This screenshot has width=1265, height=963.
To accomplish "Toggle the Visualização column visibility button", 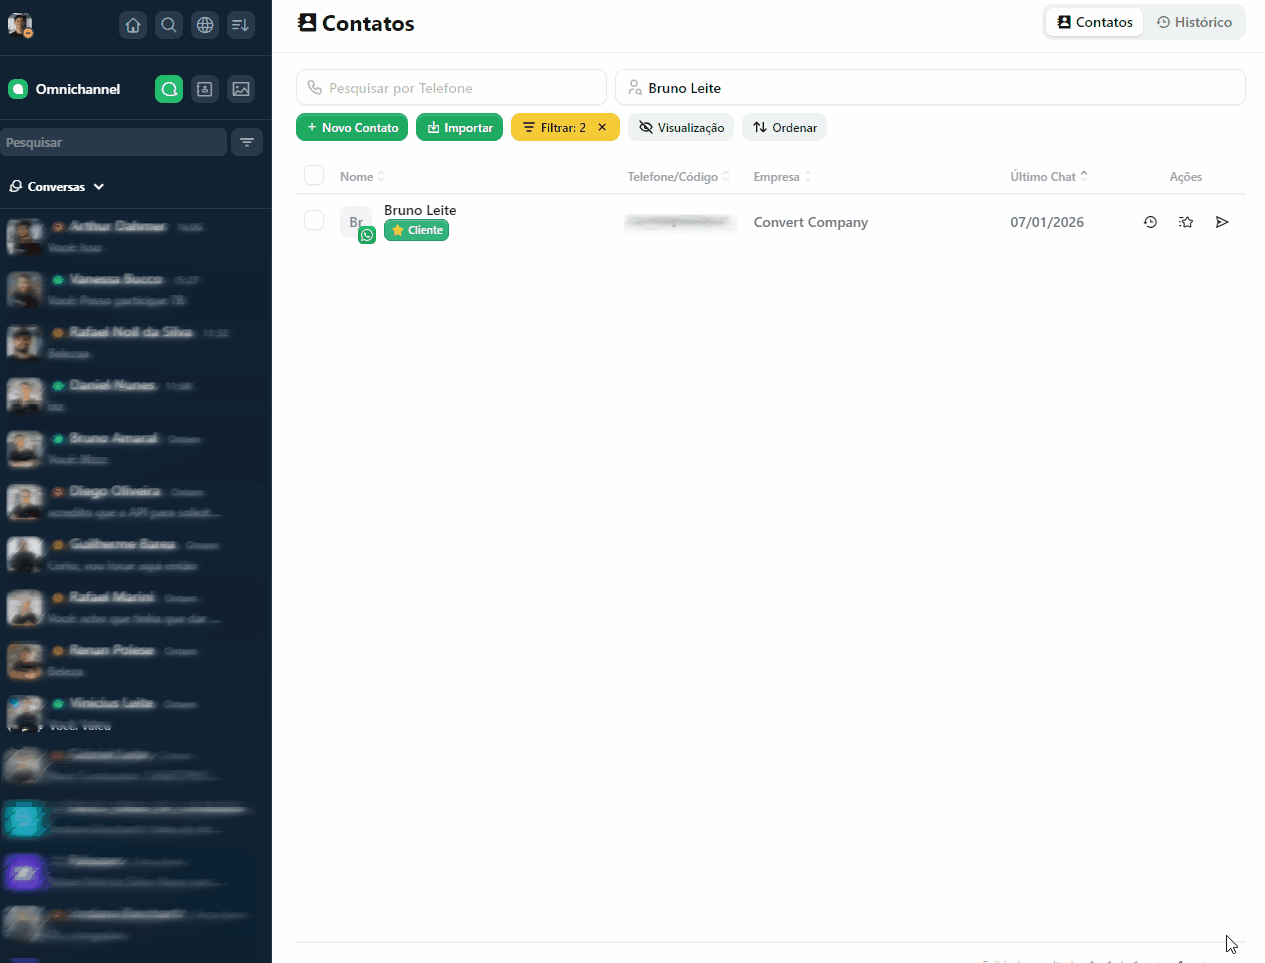I will click(x=681, y=128).
